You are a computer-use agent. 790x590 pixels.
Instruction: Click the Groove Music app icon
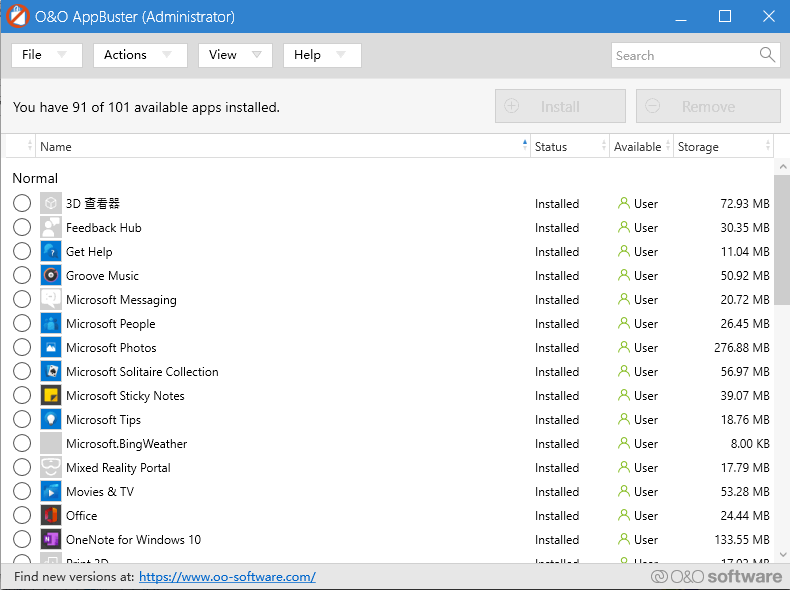coord(51,275)
